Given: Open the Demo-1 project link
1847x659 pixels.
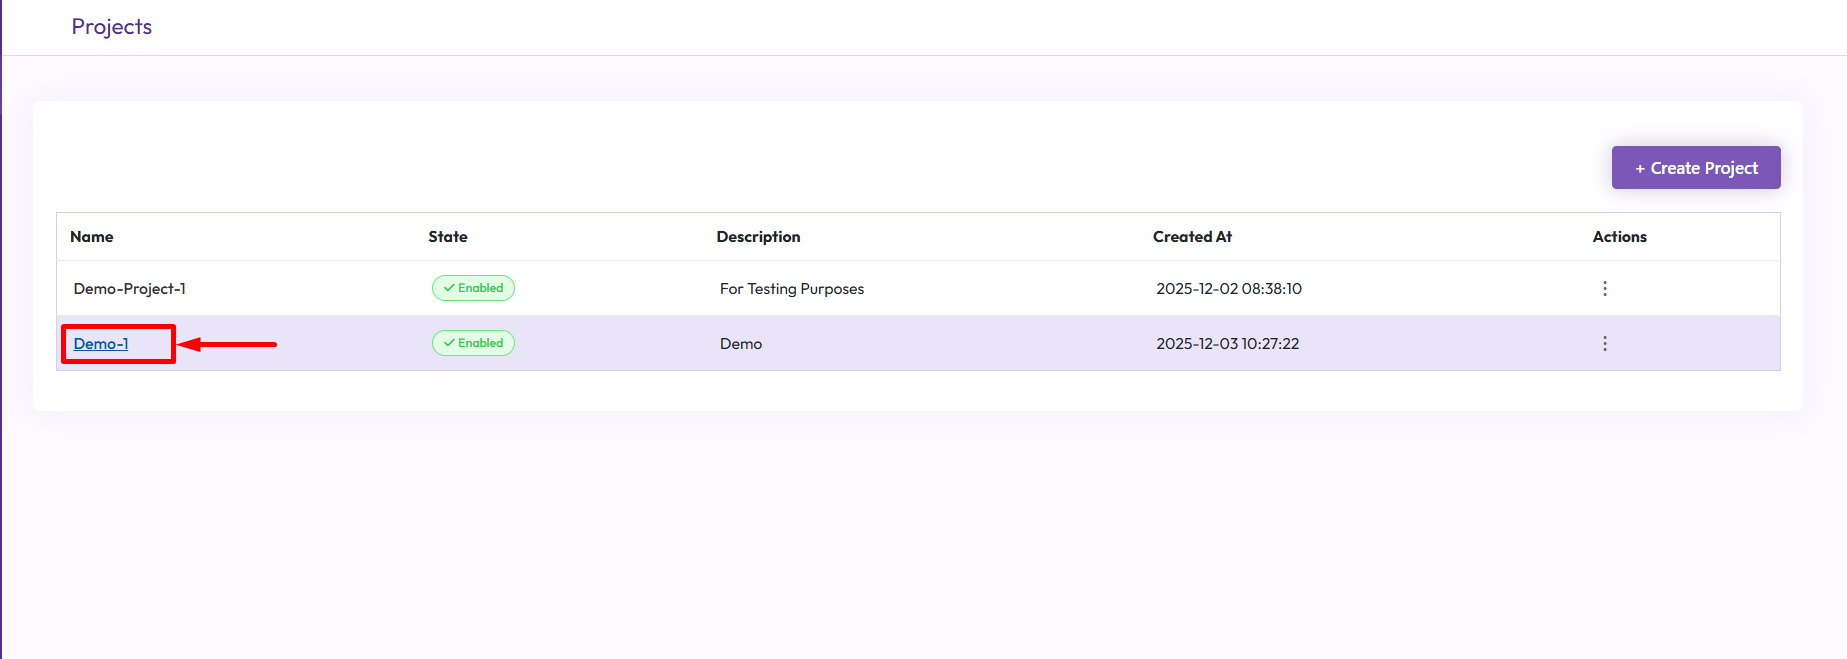Looking at the screenshot, I should [x=101, y=344].
